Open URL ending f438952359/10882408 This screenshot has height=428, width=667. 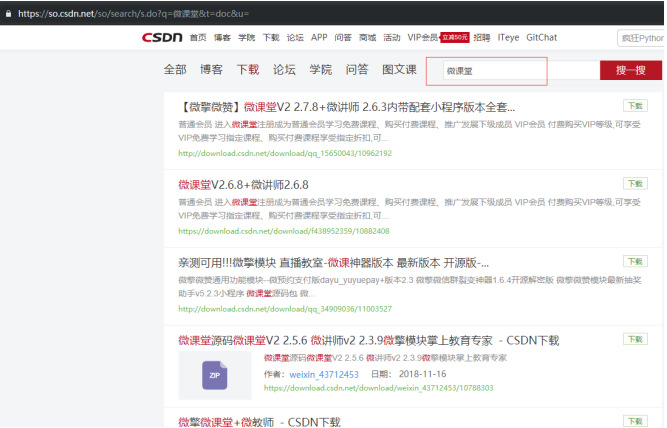tap(284, 231)
